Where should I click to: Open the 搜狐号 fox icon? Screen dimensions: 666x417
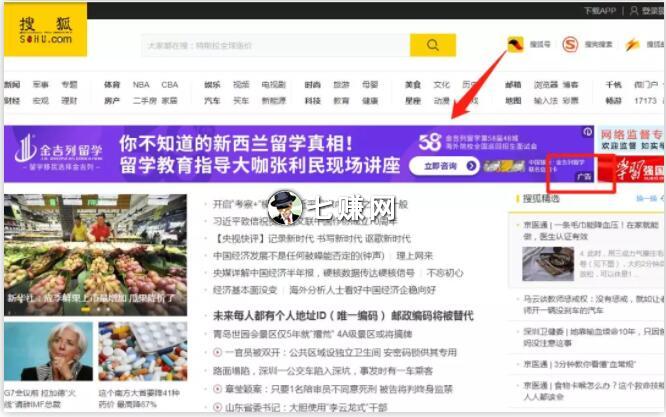[515, 44]
